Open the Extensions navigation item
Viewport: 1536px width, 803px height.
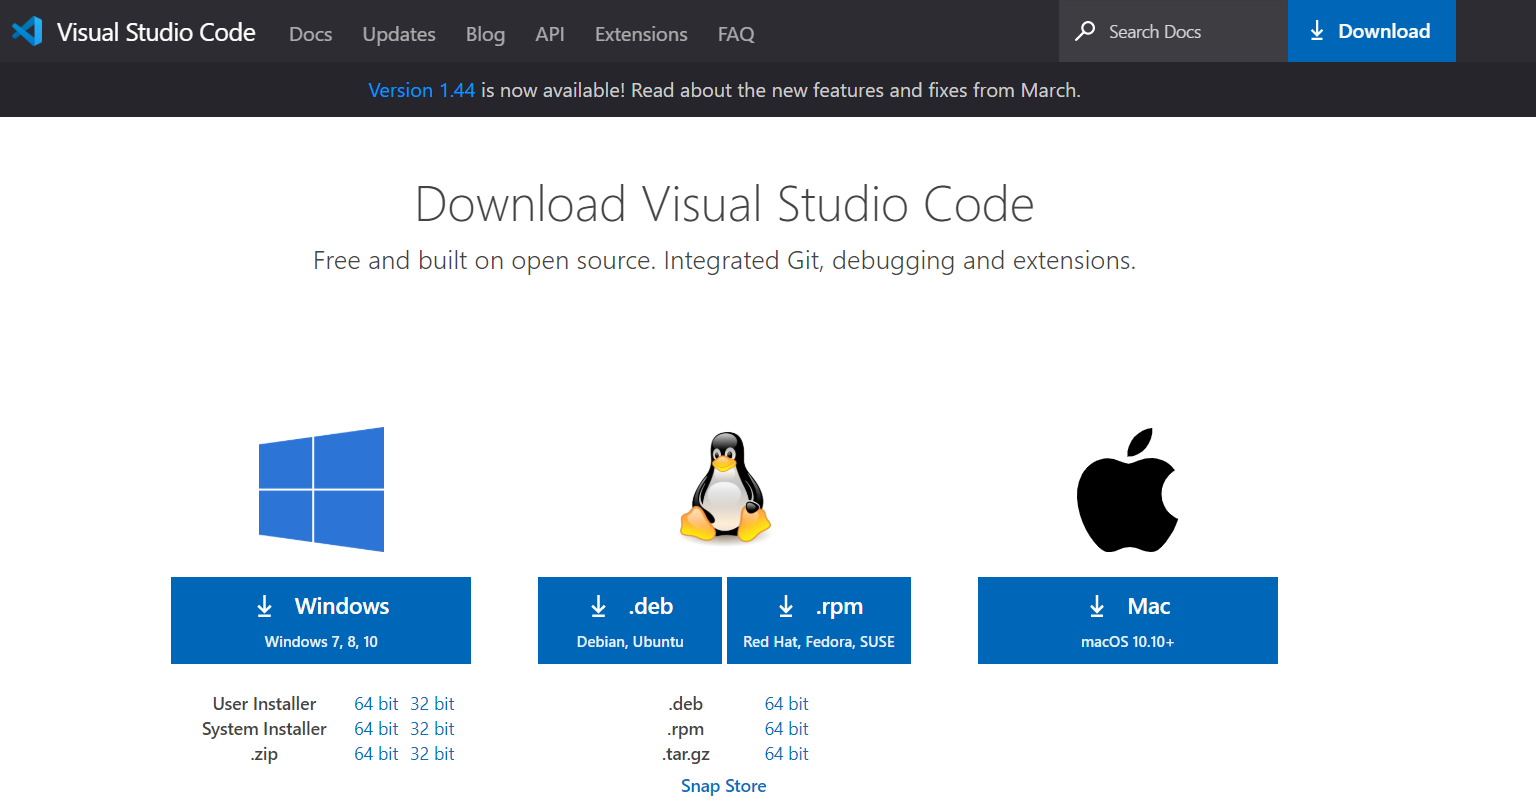[641, 34]
